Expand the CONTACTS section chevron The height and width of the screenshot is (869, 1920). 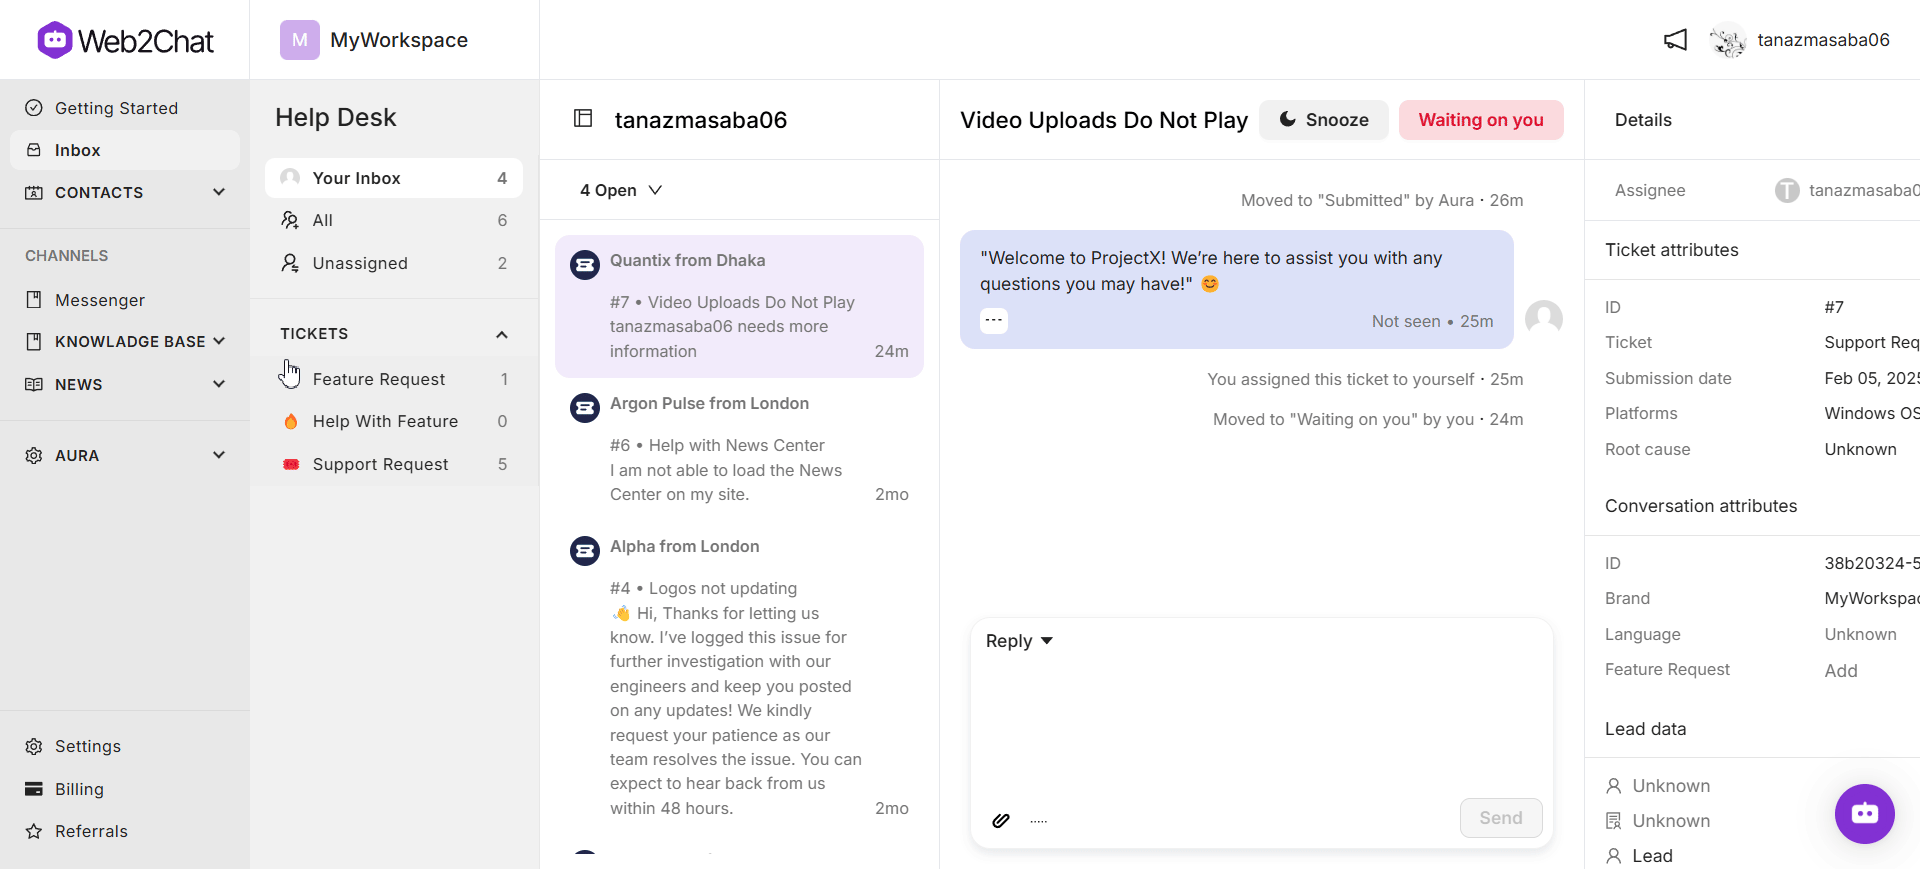pyautogui.click(x=219, y=192)
